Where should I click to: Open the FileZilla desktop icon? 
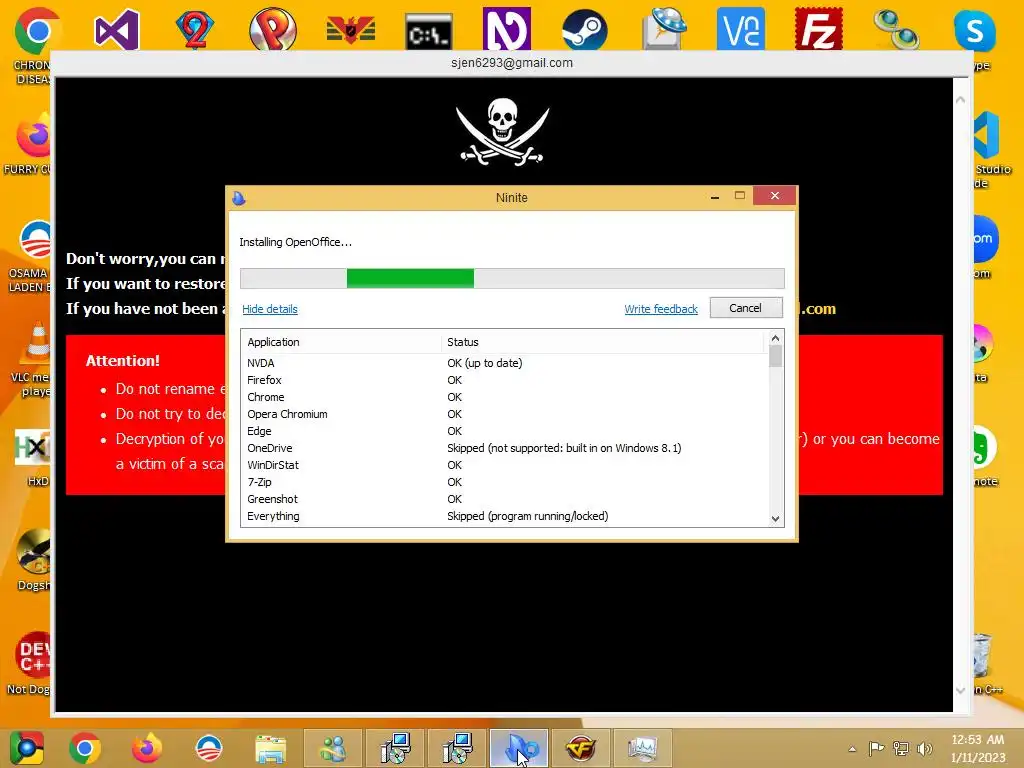tap(818, 30)
